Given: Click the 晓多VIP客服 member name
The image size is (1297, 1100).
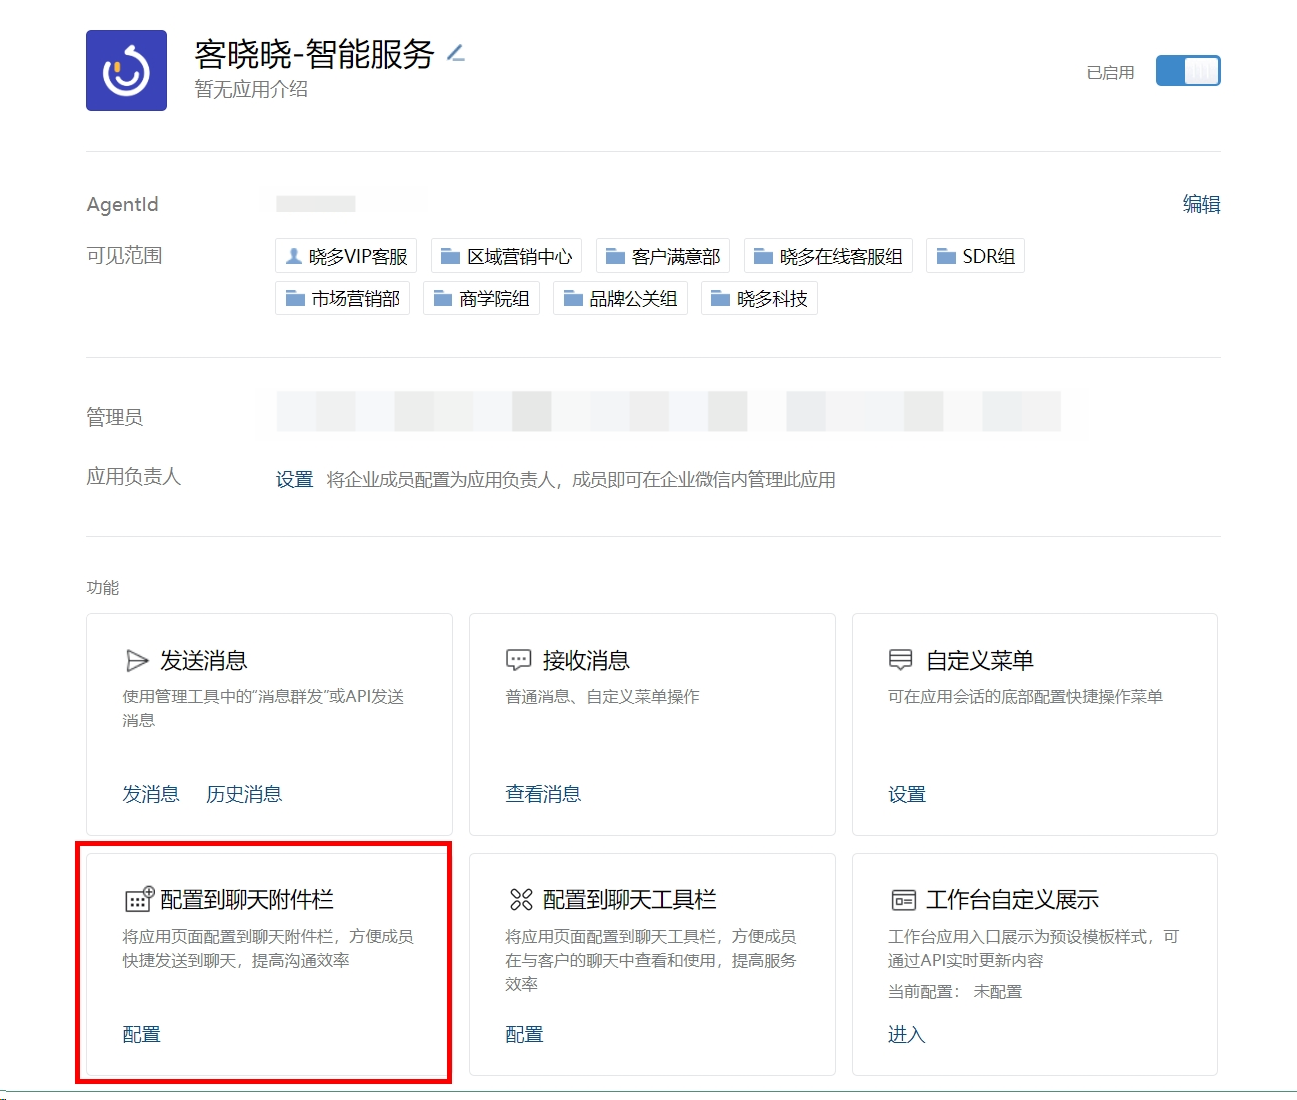Looking at the screenshot, I should pos(358,257).
